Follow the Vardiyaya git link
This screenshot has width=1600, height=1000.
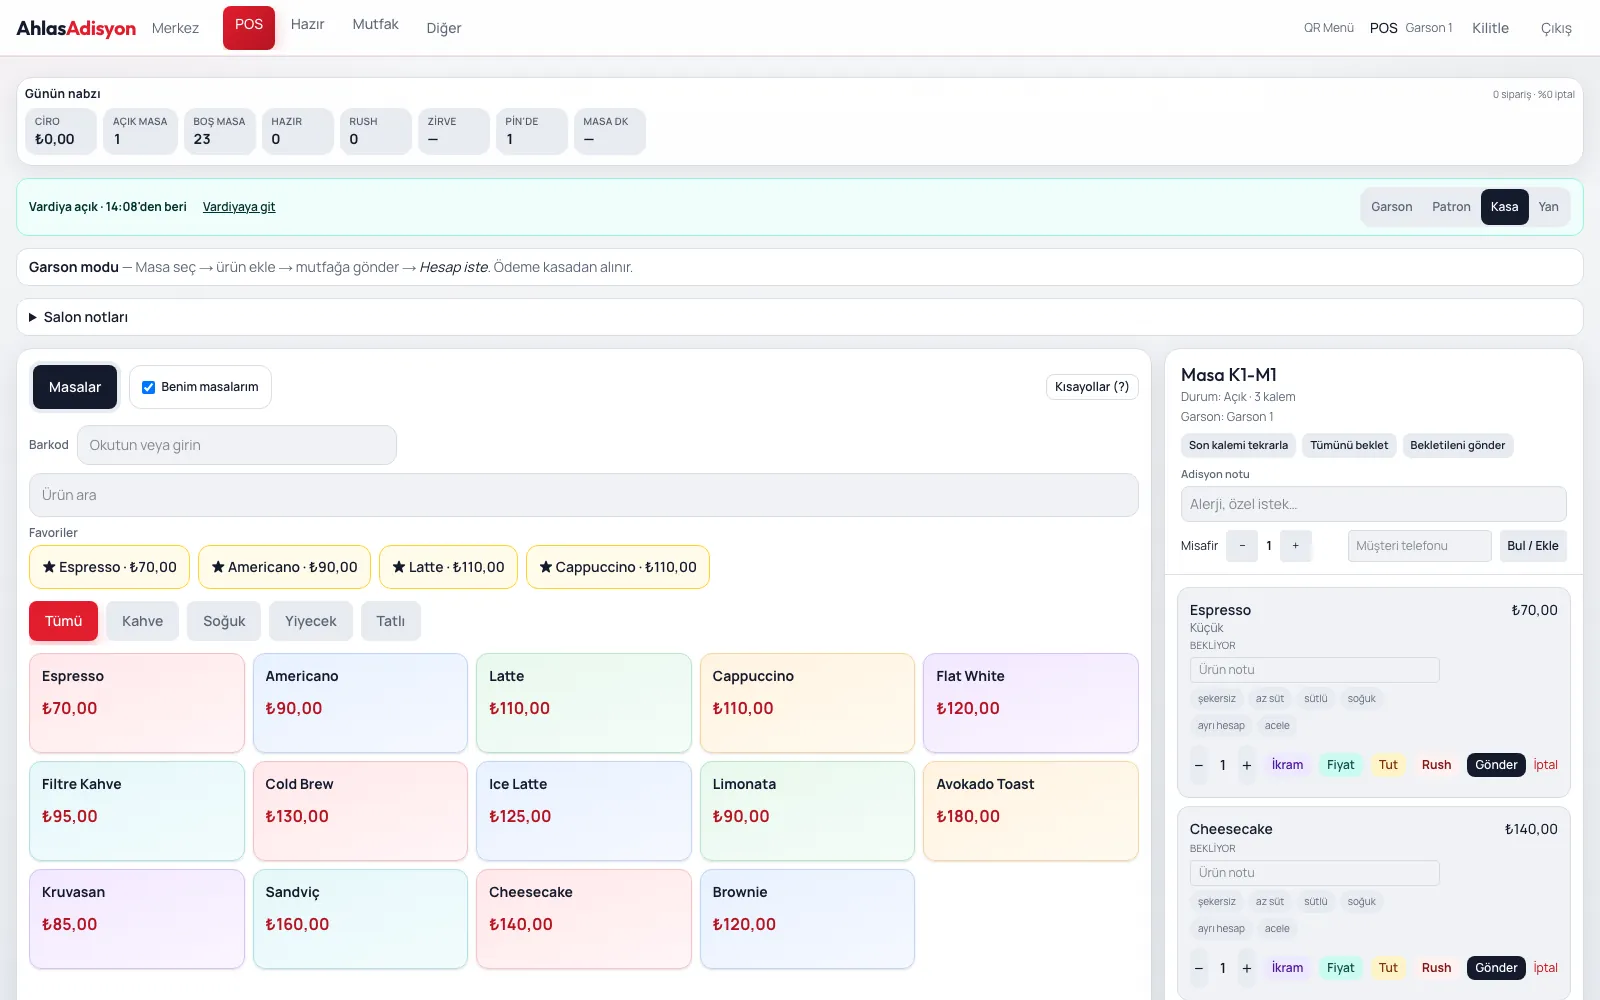[x=239, y=207]
